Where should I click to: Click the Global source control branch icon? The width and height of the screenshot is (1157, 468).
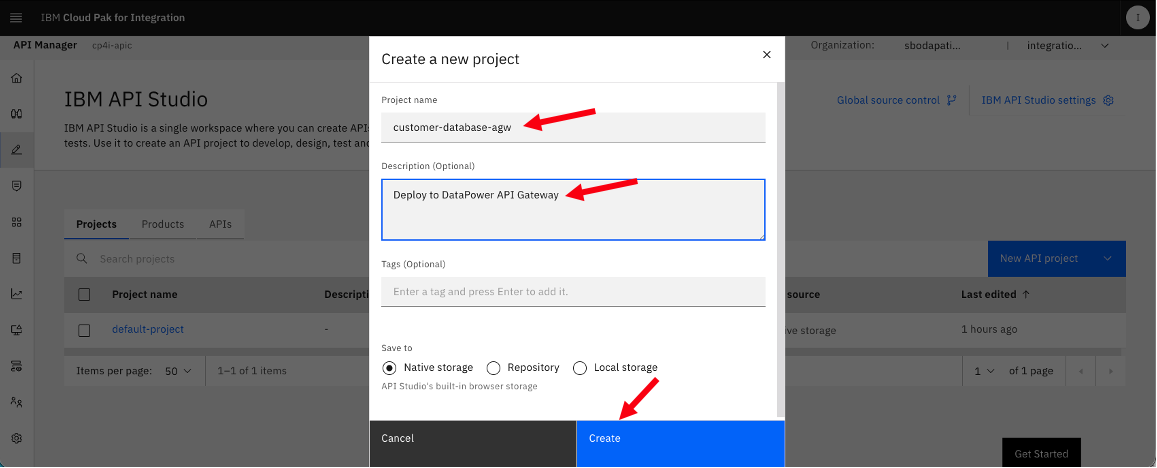pos(952,100)
